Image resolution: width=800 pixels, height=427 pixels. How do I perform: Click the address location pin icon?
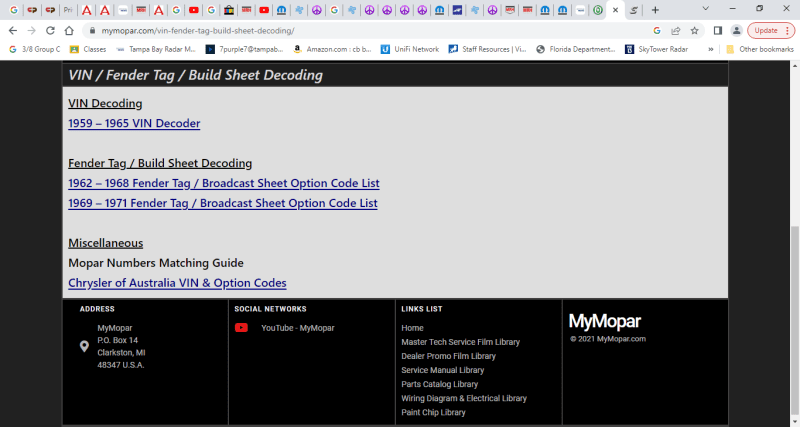click(x=84, y=346)
